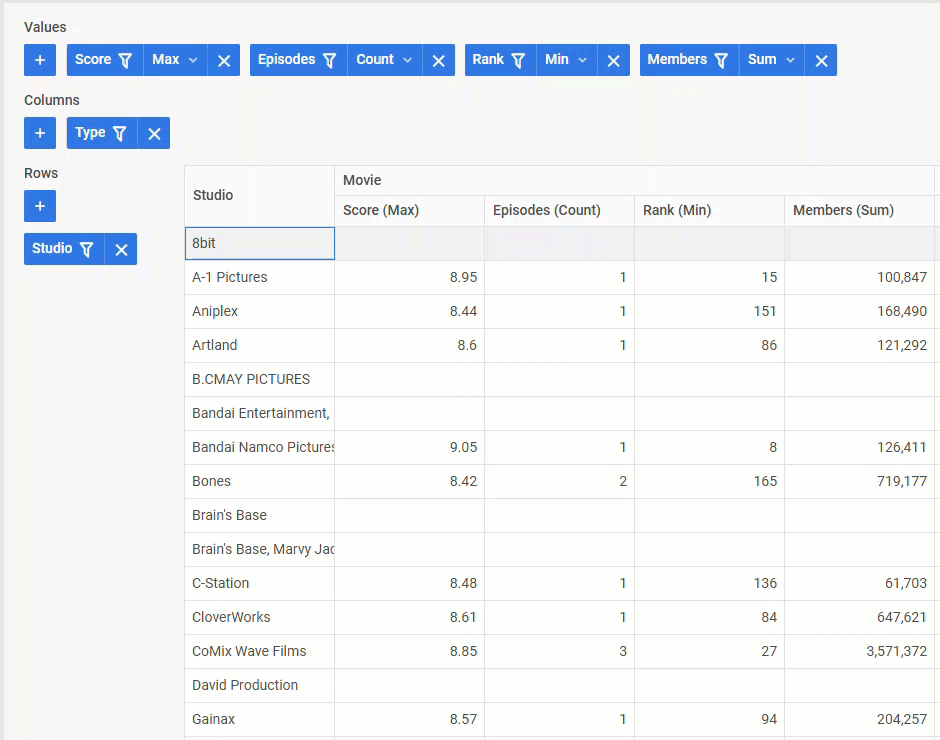This screenshot has width=940, height=740.
Task: Remove the Rank value field
Action: (x=613, y=61)
